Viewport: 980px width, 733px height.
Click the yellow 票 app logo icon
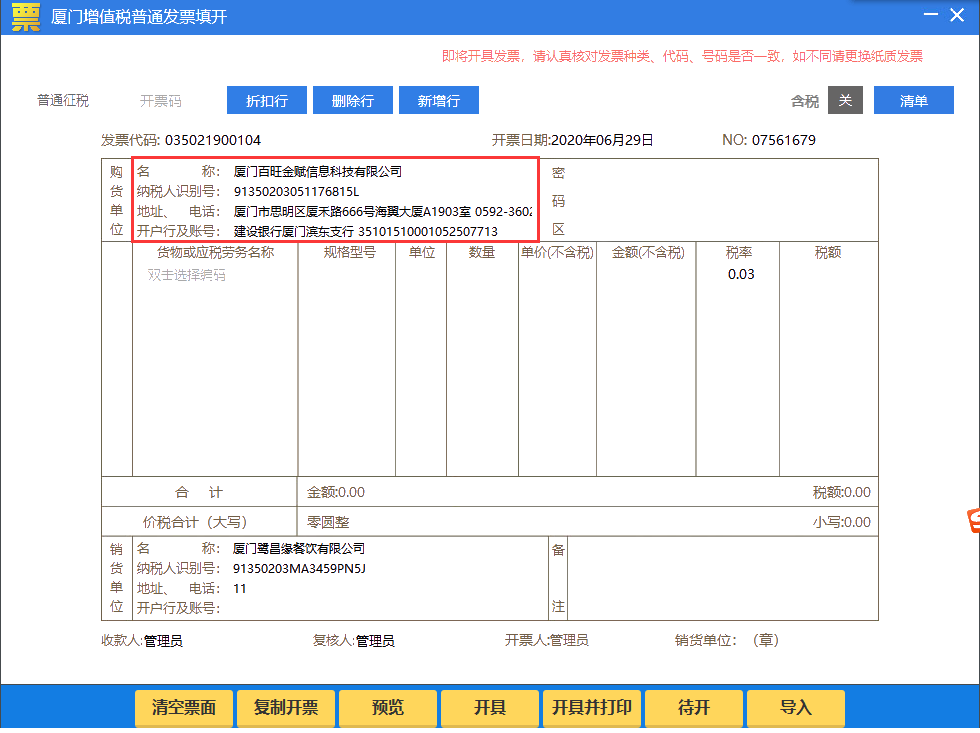click(26, 17)
